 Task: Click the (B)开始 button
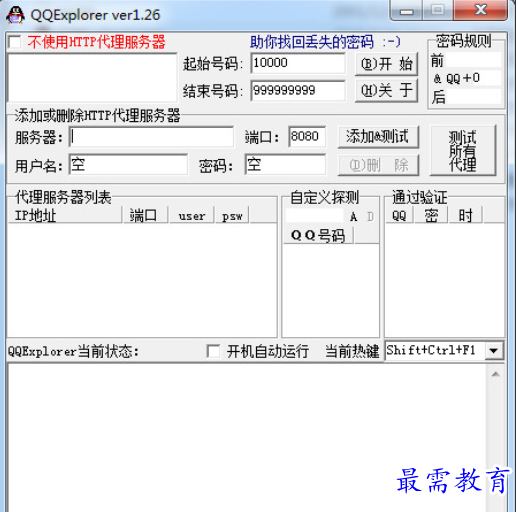click(386, 63)
